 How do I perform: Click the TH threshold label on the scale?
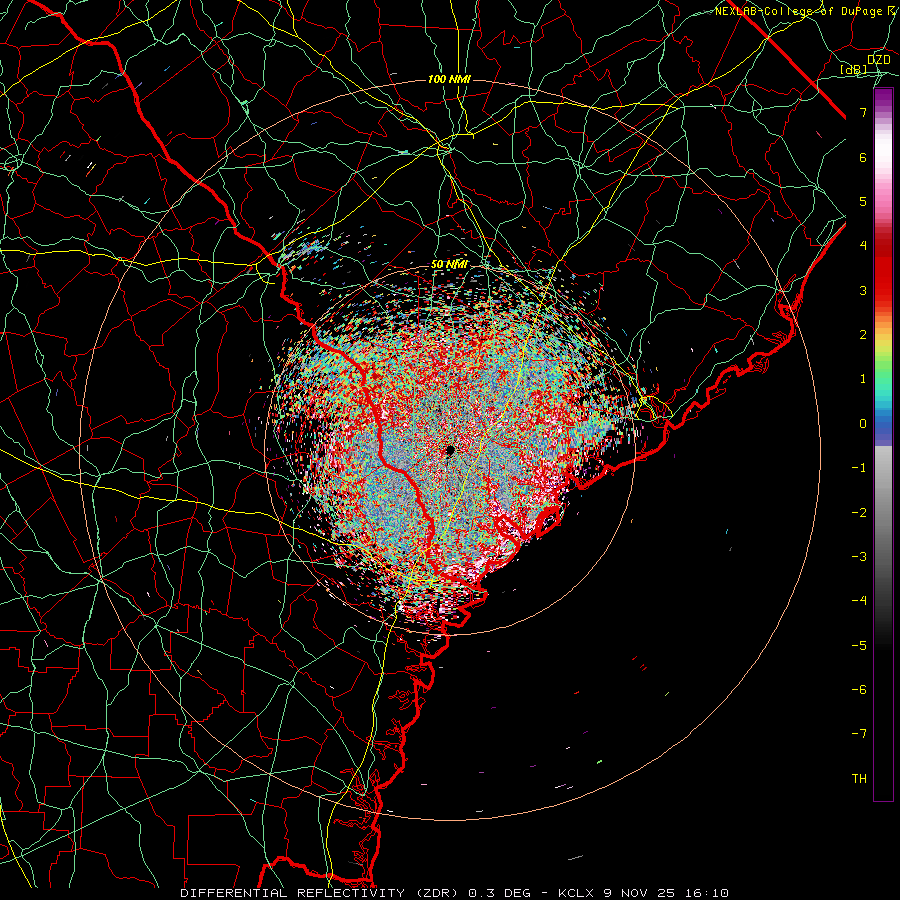pyautogui.click(x=859, y=778)
